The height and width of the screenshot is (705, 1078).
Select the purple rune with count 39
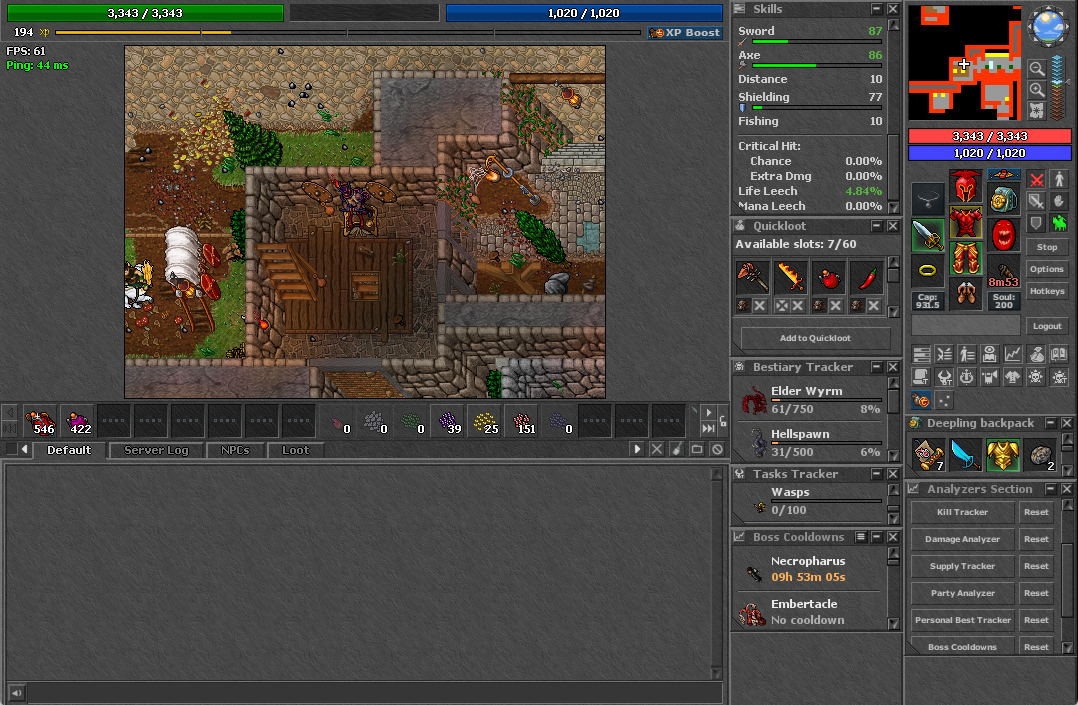click(448, 421)
